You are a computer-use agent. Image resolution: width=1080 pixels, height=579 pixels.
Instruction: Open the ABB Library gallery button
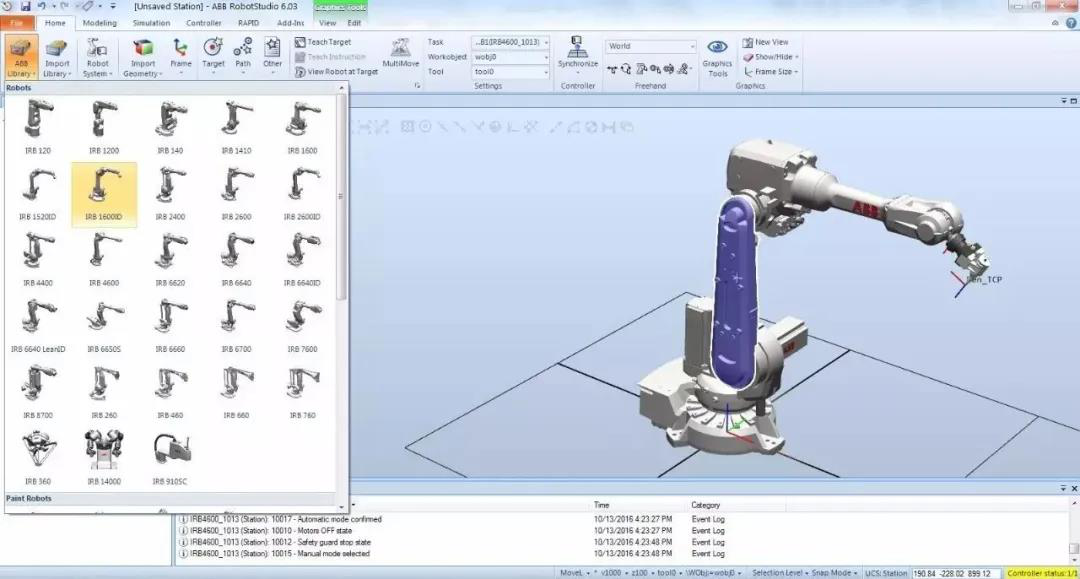[21, 57]
